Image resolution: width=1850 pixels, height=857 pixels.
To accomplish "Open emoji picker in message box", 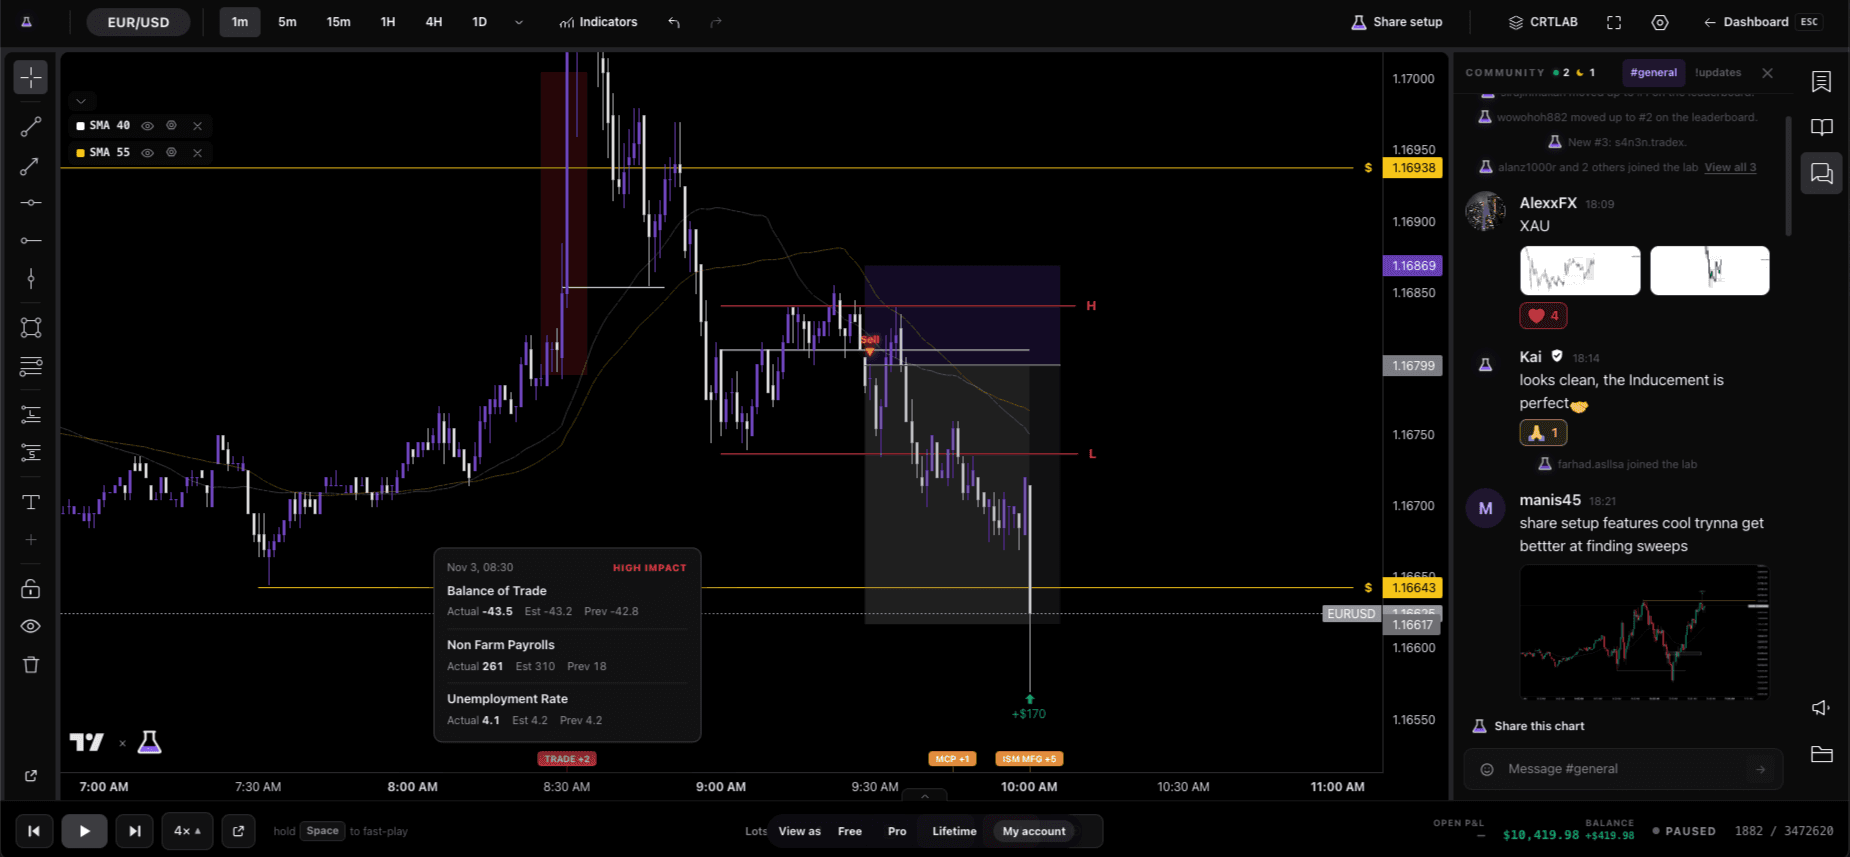I will coord(1487,769).
